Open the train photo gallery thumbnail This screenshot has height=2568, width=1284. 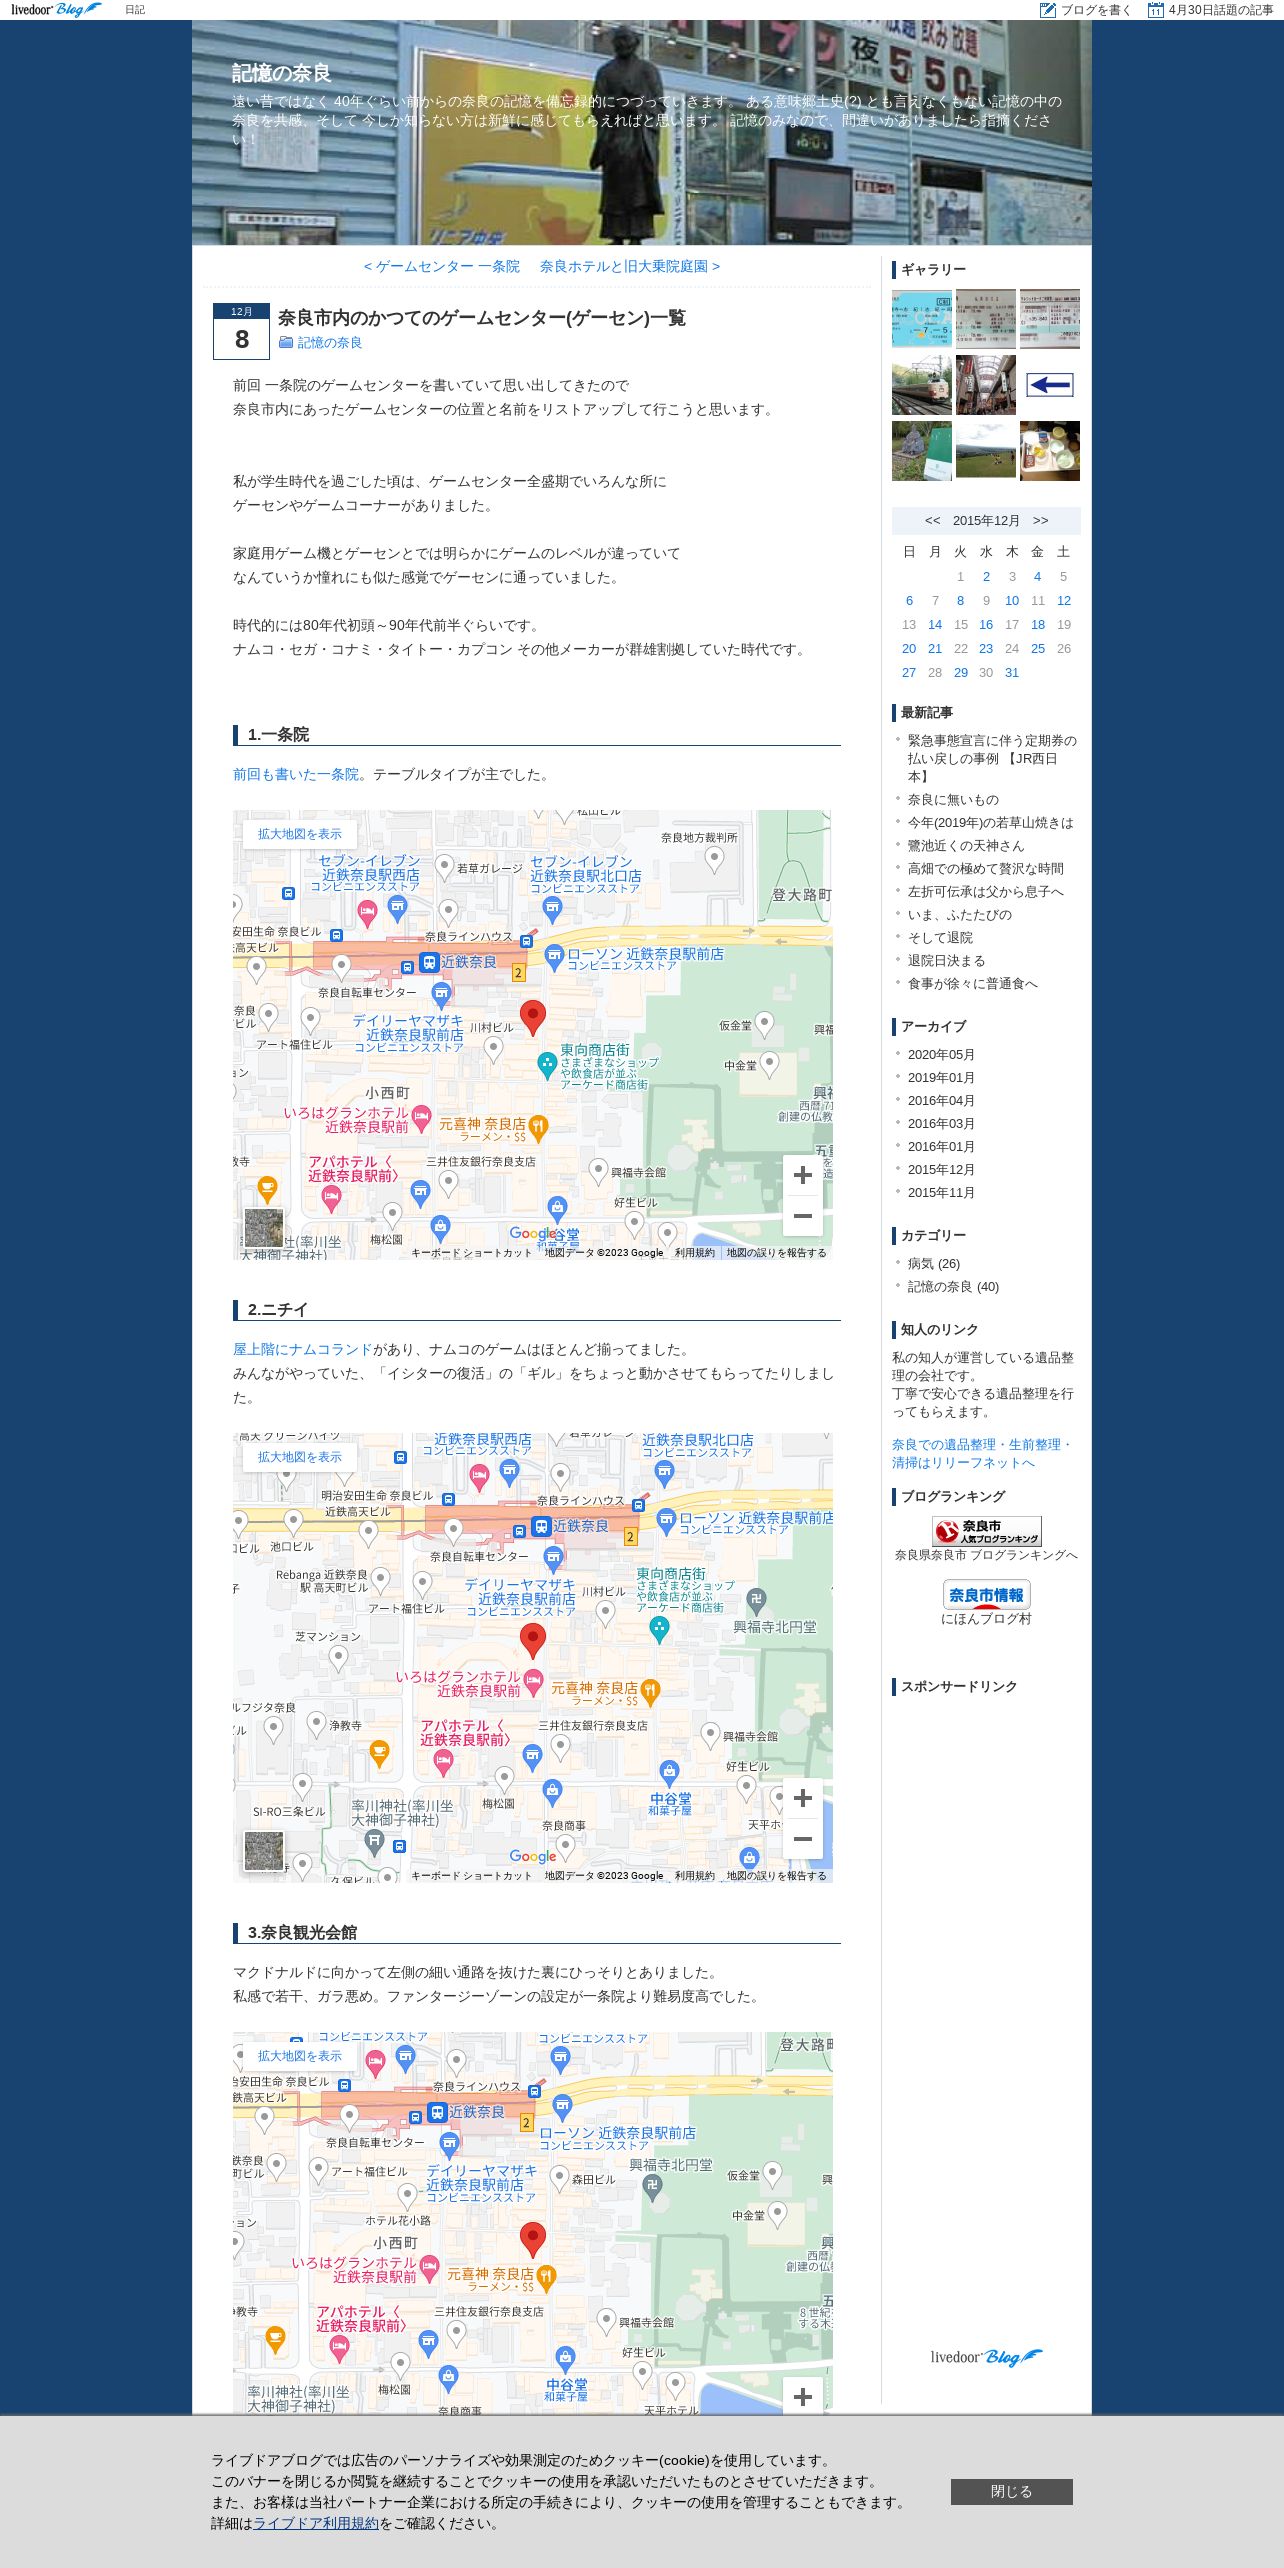click(921, 385)
